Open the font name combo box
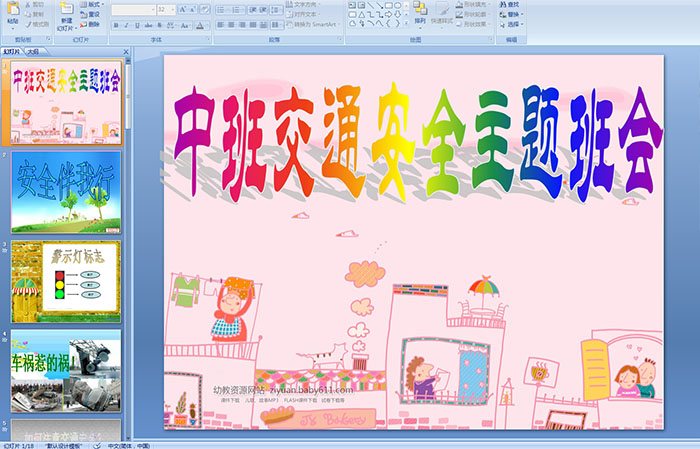Screen dimensions: 700x449 click(133, 9)
